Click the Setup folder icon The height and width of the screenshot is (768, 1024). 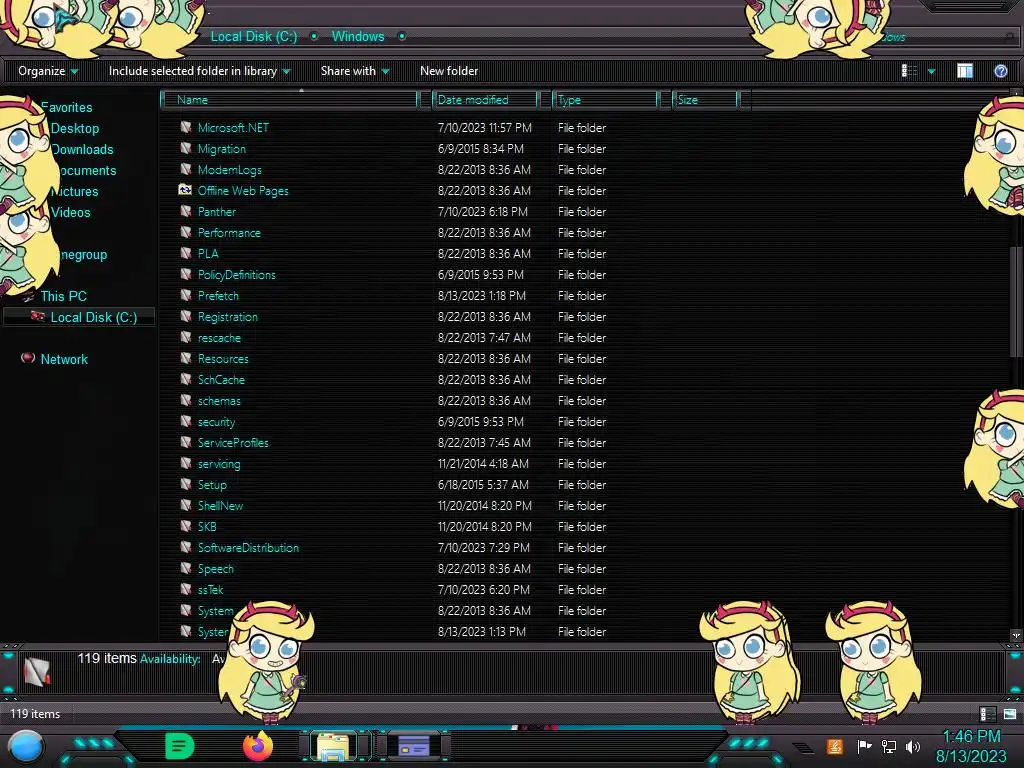[186, 484]
